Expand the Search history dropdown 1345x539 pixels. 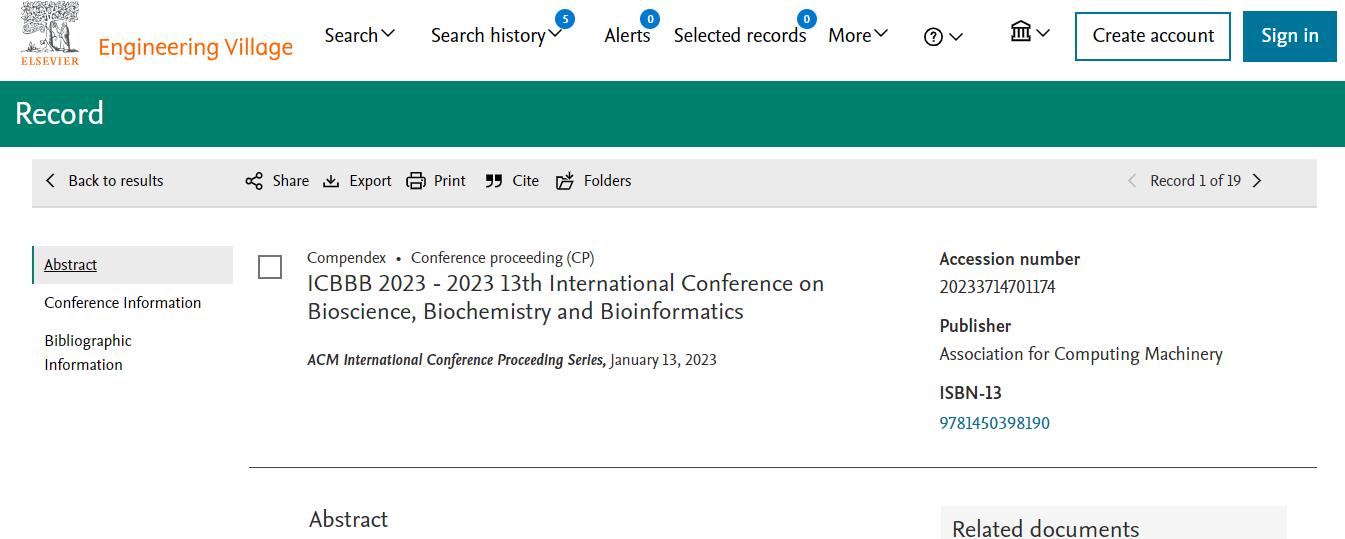click(497, 35)
